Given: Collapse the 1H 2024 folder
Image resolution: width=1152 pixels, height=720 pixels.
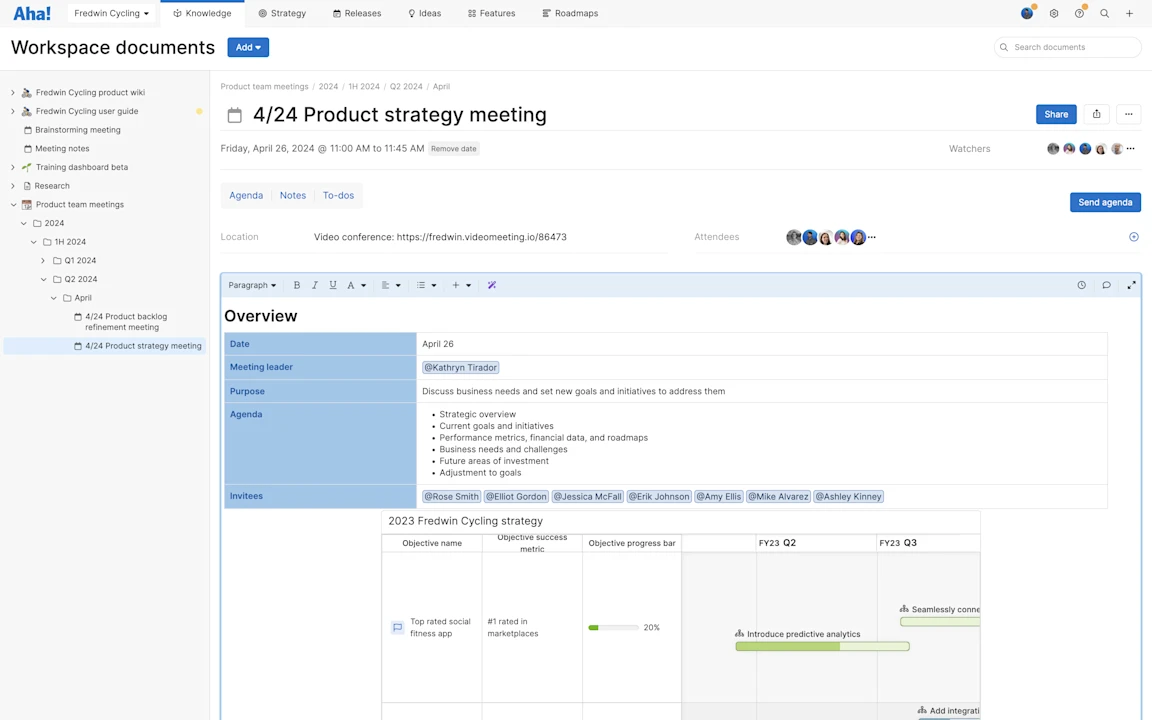Looking at the screenshot, I should pos(34,242).
